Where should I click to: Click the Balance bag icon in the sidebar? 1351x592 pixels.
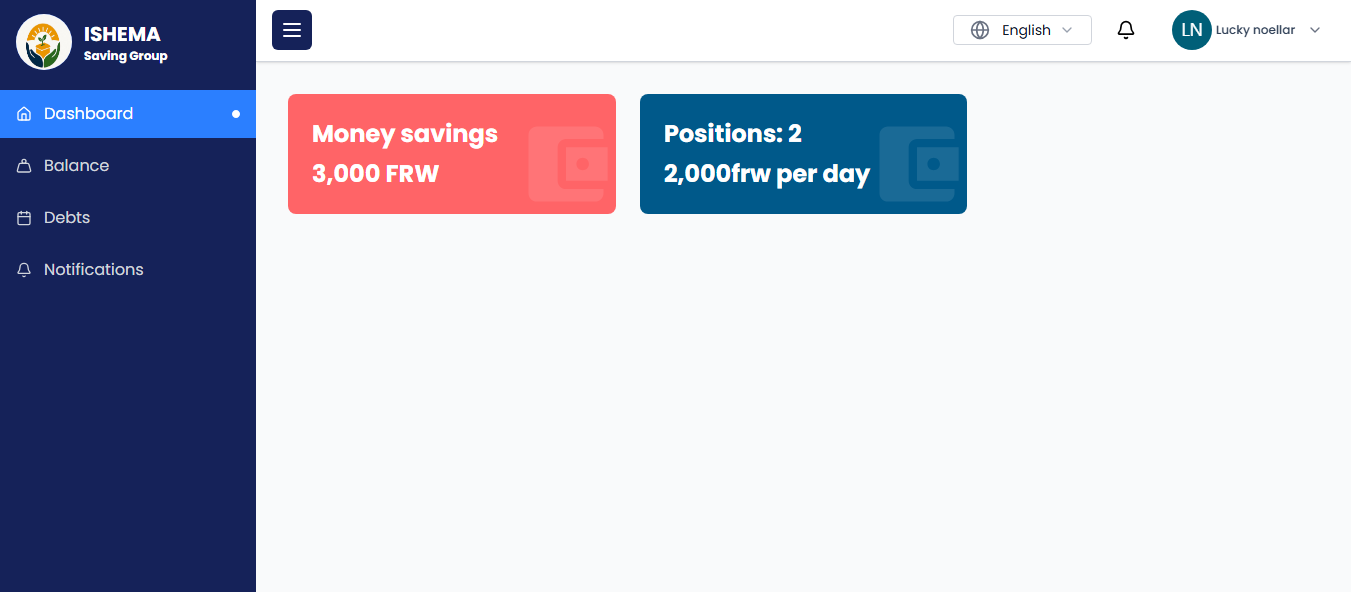pyautogui.click(x=24, y=166)
